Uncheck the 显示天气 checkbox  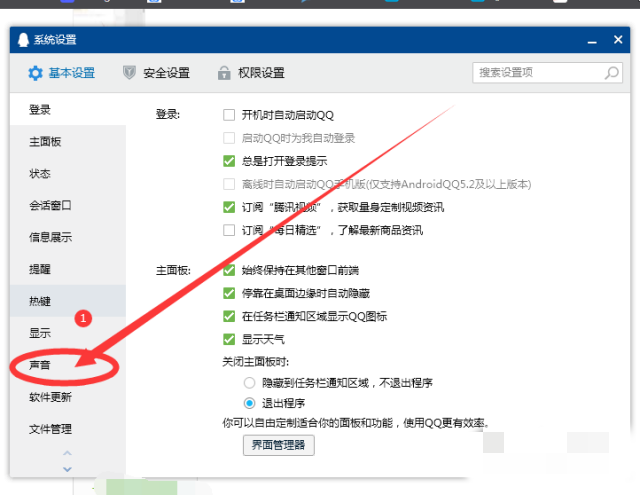229,339
